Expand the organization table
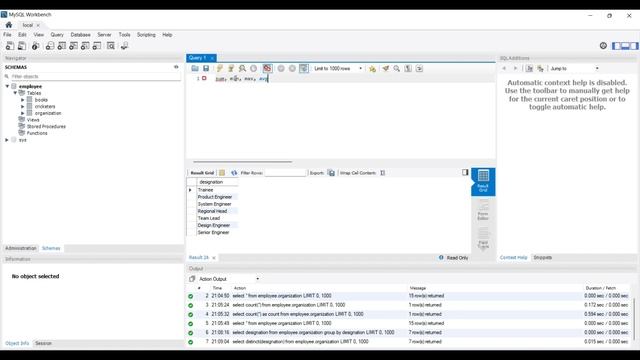 point(23,113)
